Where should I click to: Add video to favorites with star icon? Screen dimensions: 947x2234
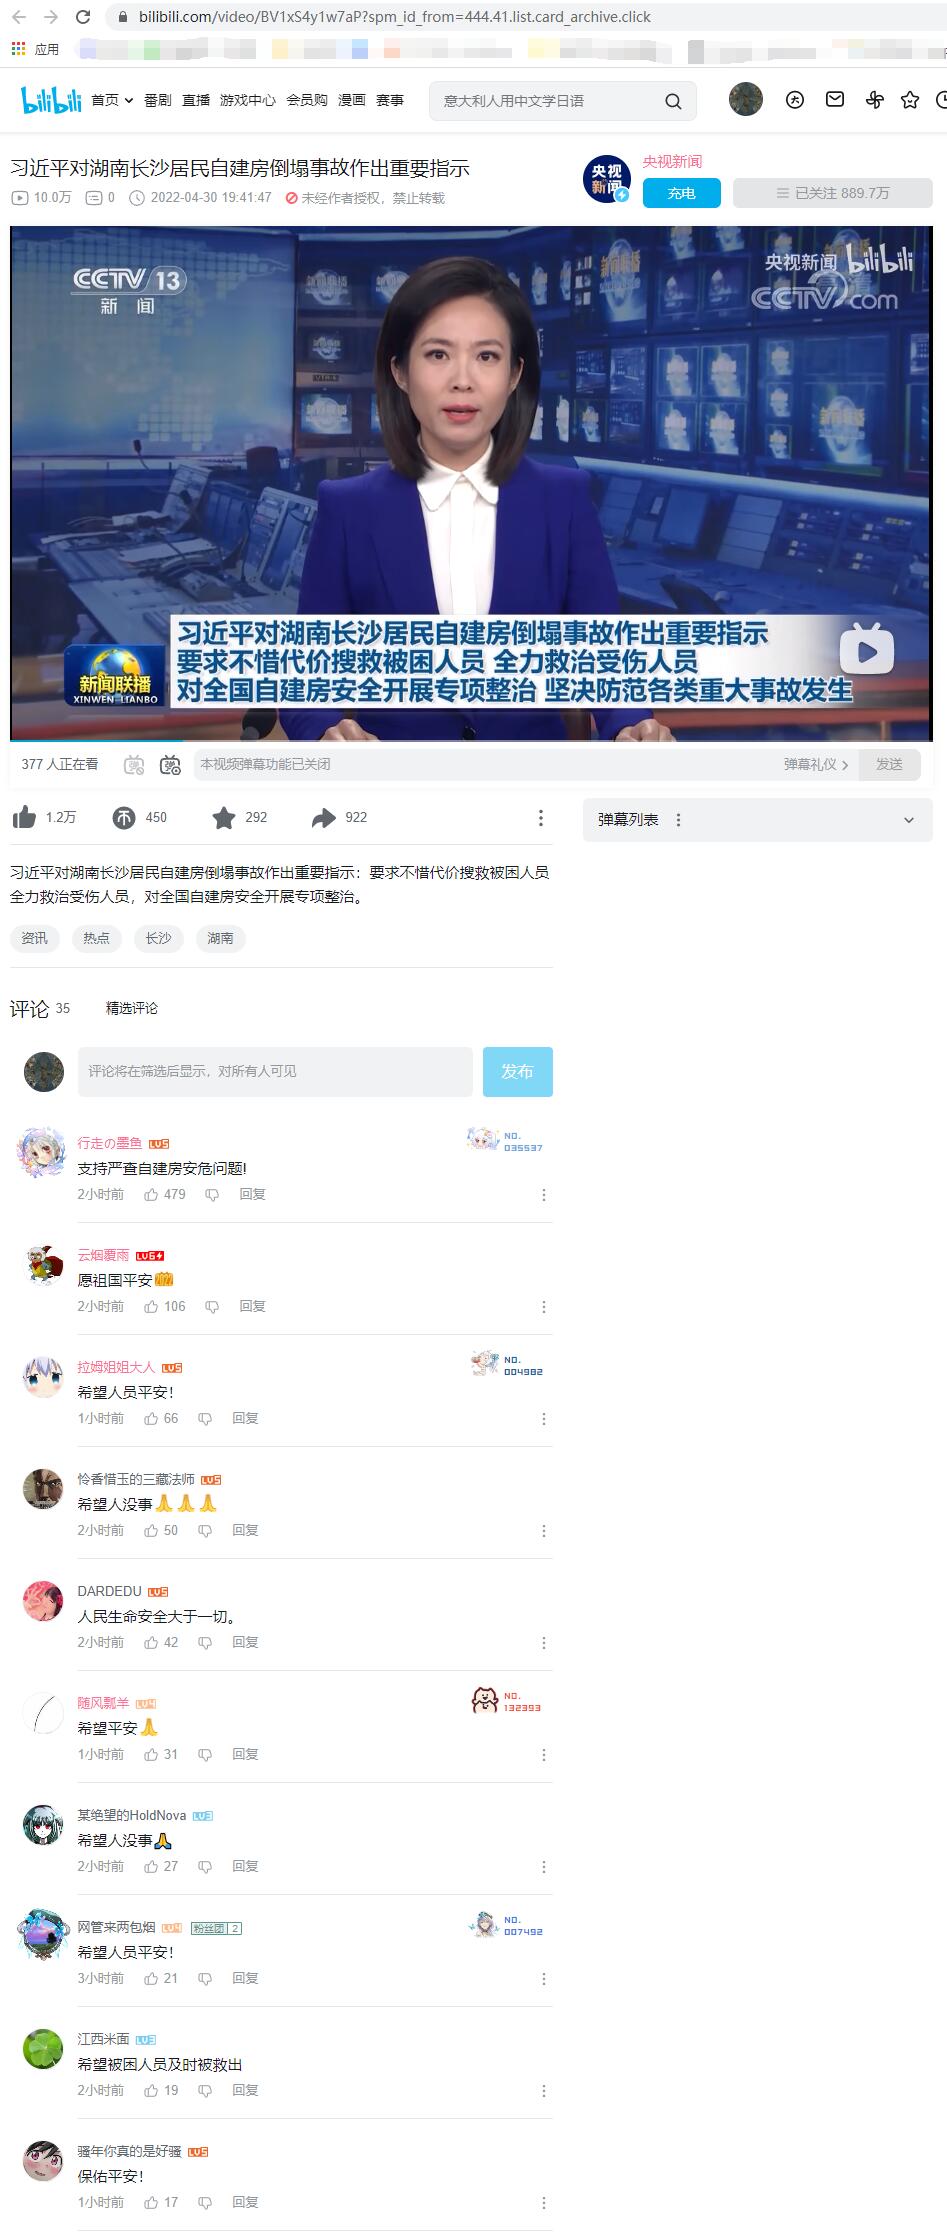224,818
